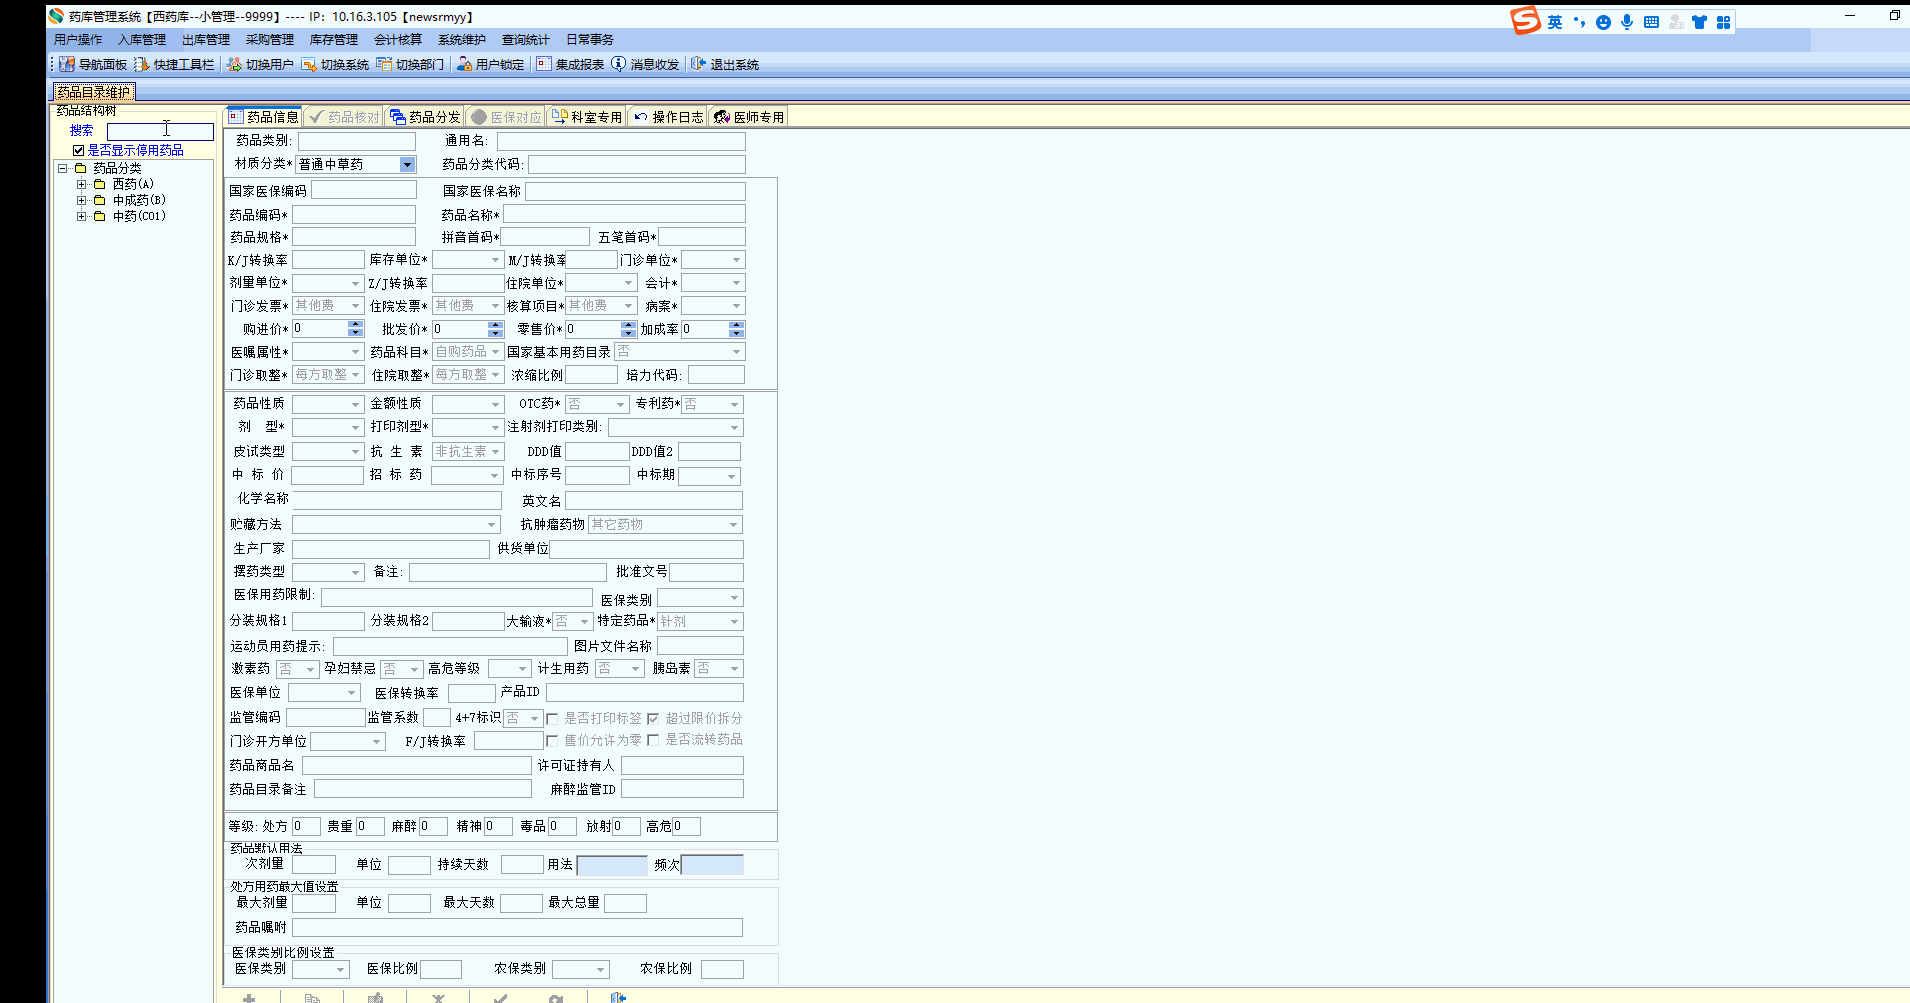
Task: Lock the session with 用户锁定
Action: pos(490,64)
